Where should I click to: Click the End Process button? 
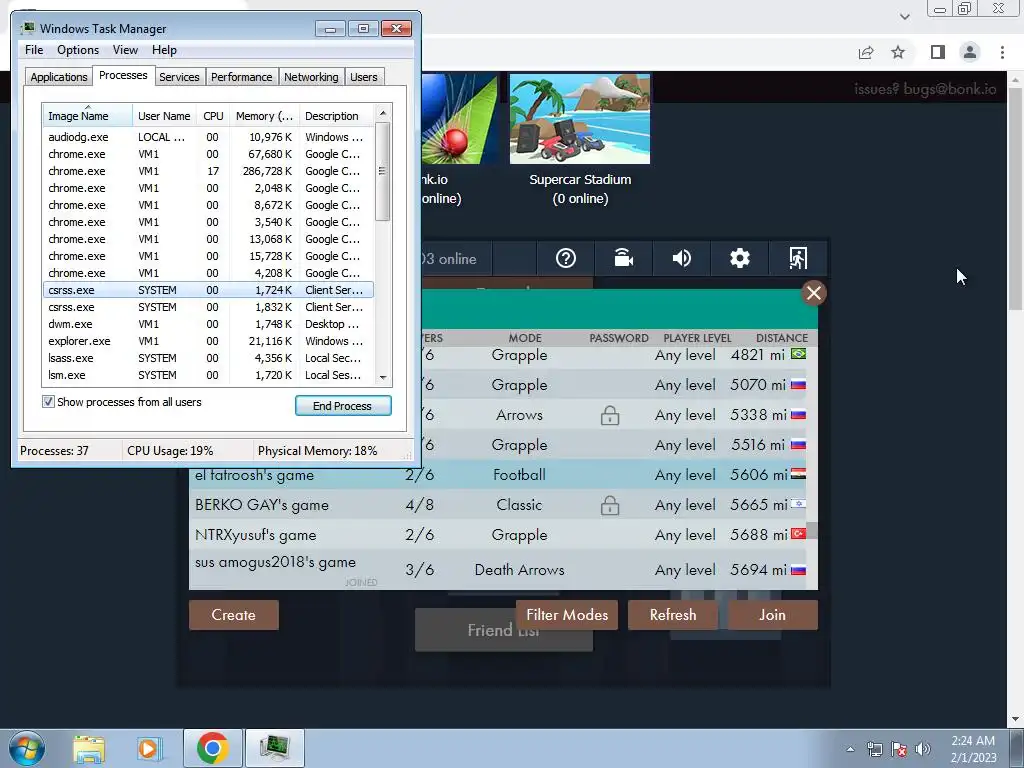coord(343,406)
